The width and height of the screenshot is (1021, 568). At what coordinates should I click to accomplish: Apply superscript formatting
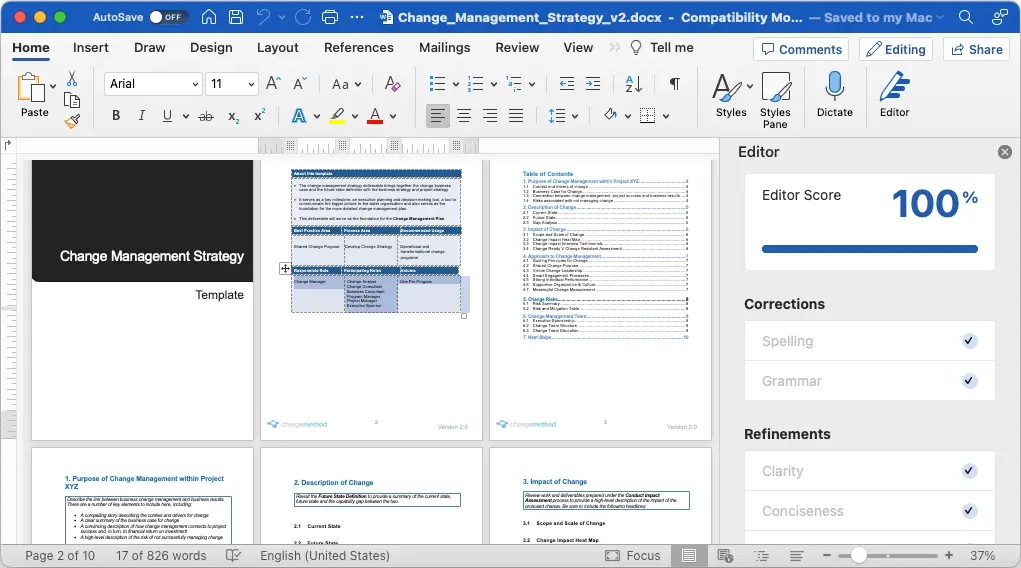click(x=259, y=115)
